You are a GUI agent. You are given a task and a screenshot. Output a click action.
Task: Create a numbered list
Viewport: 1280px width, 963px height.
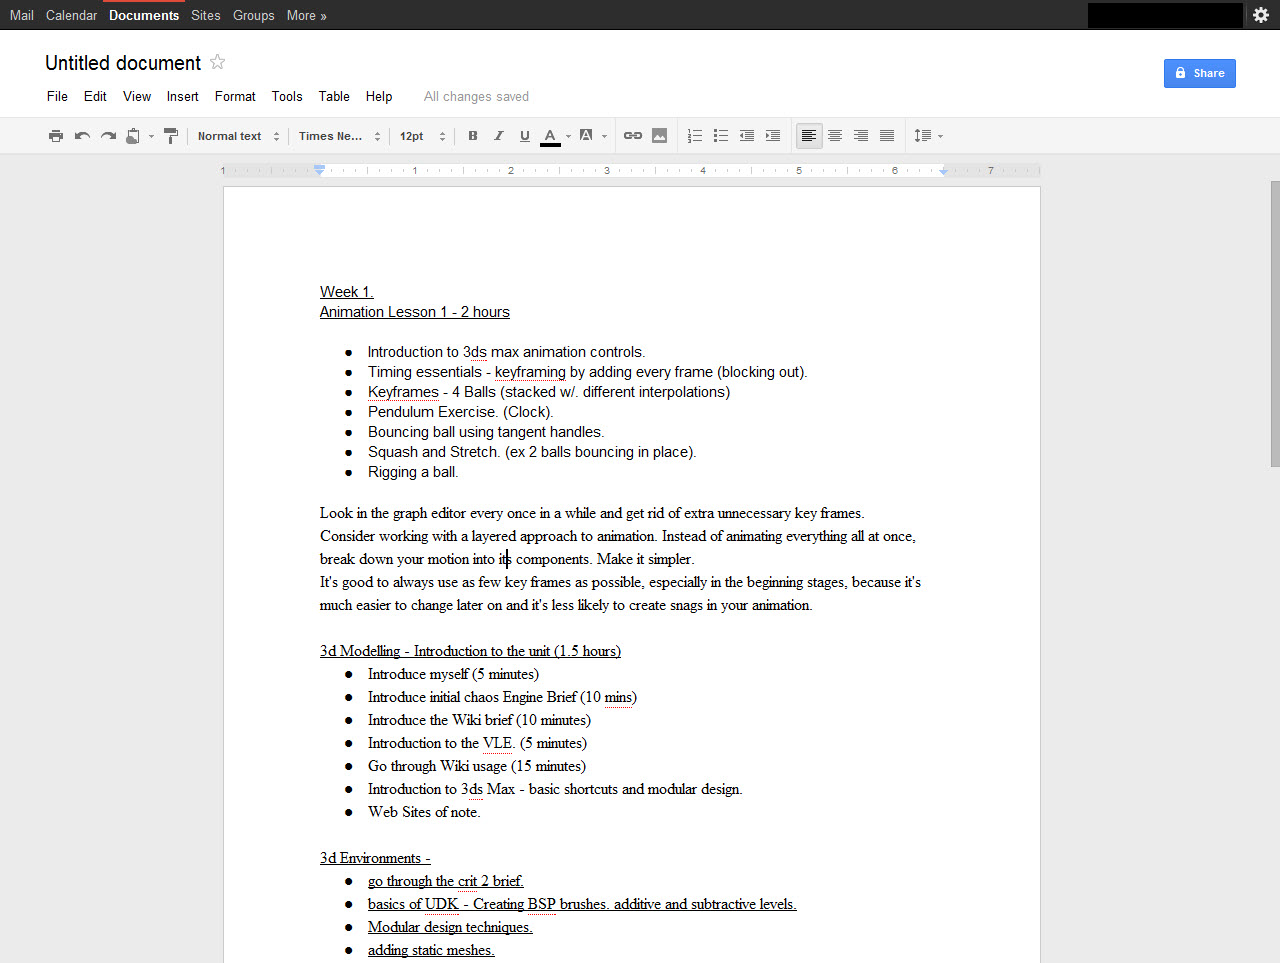pyautogui.click(x=695, y=136)
